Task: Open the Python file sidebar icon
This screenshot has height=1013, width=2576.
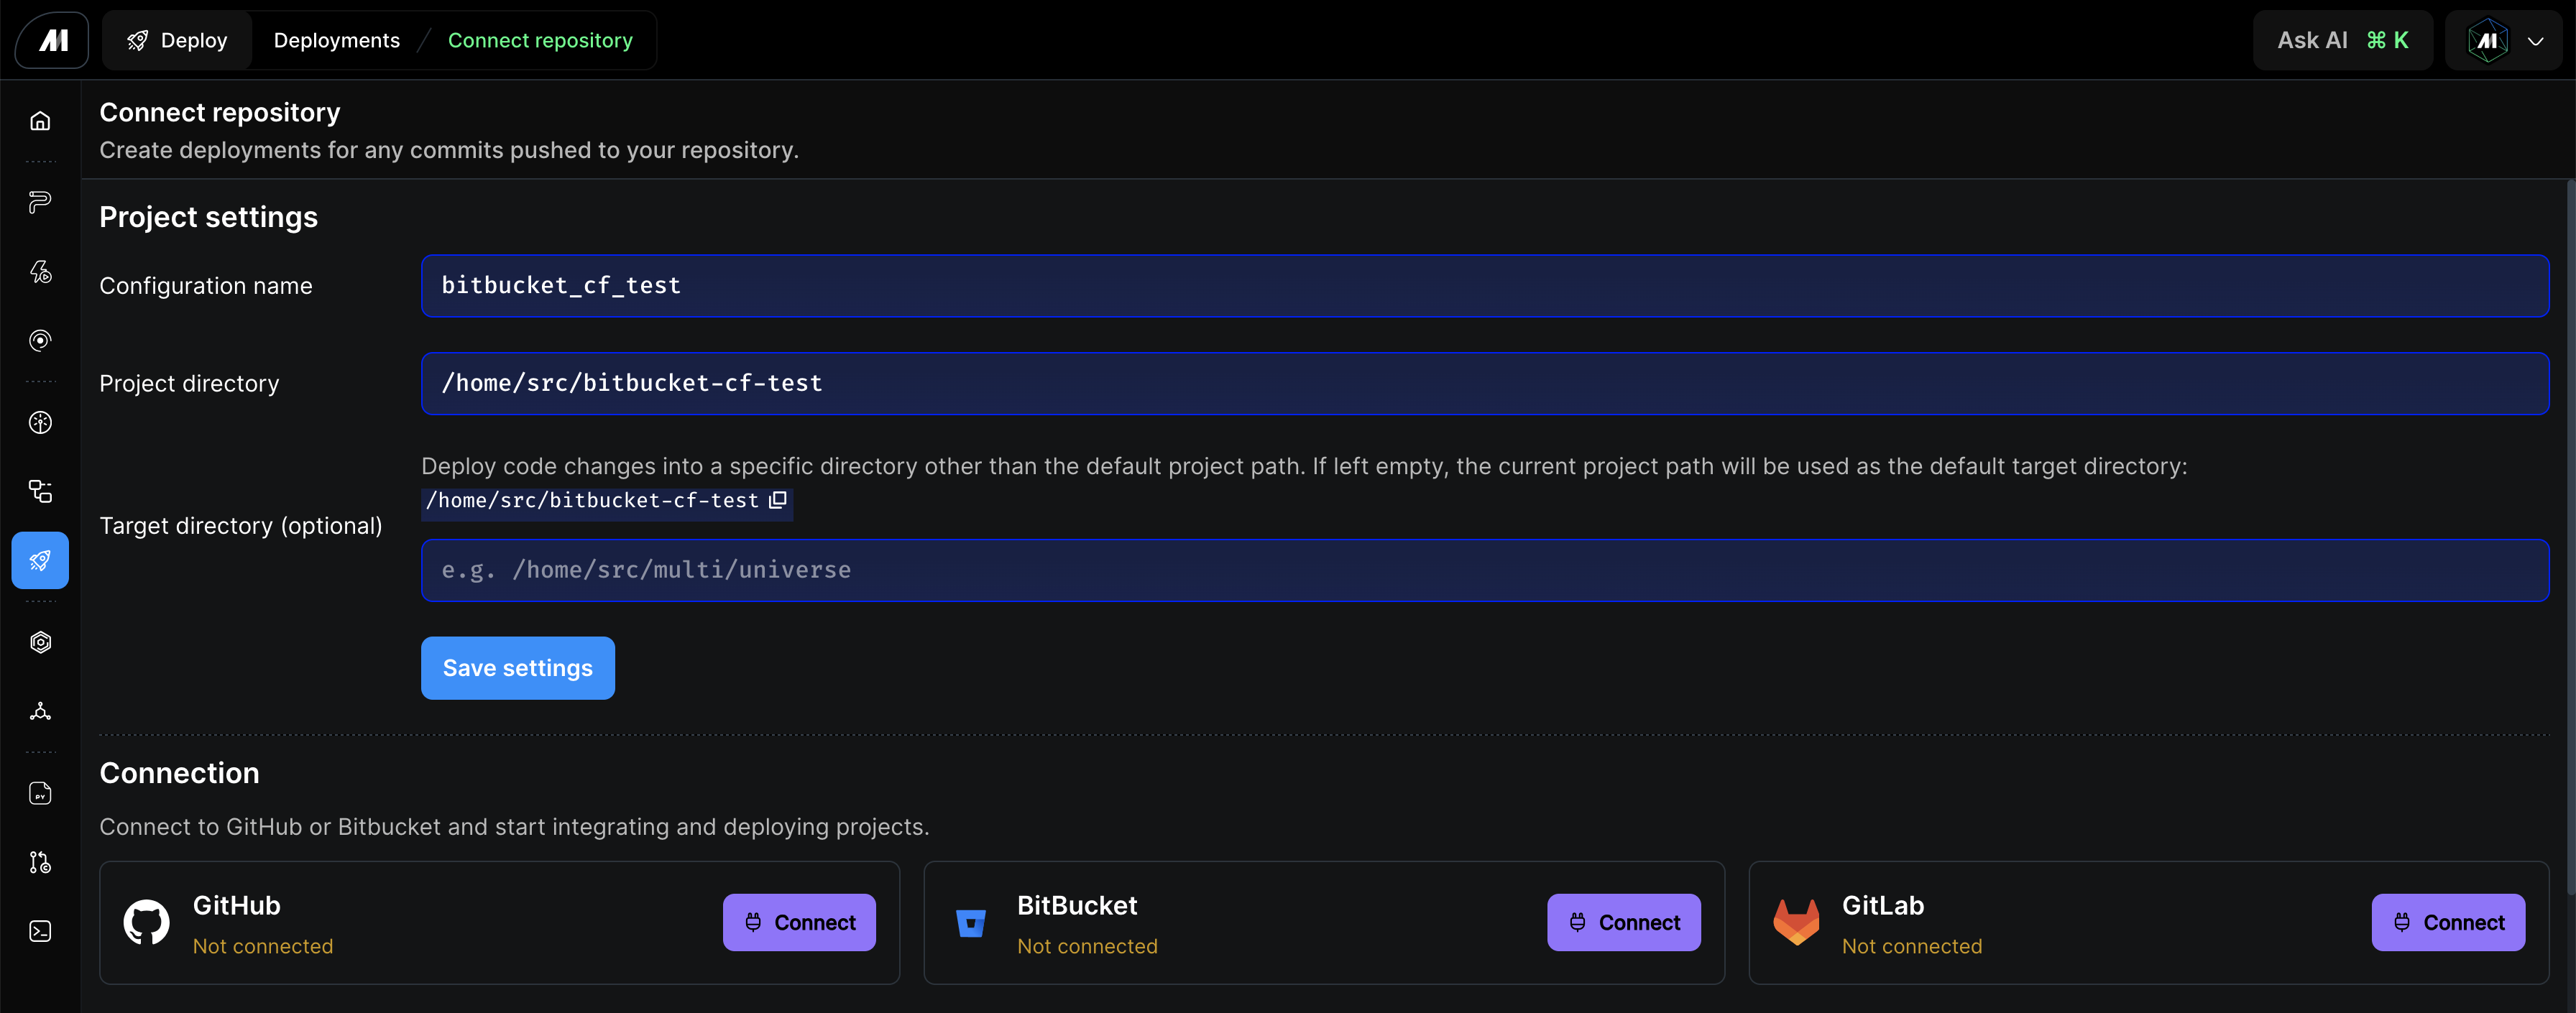Action: coord(40,794)
